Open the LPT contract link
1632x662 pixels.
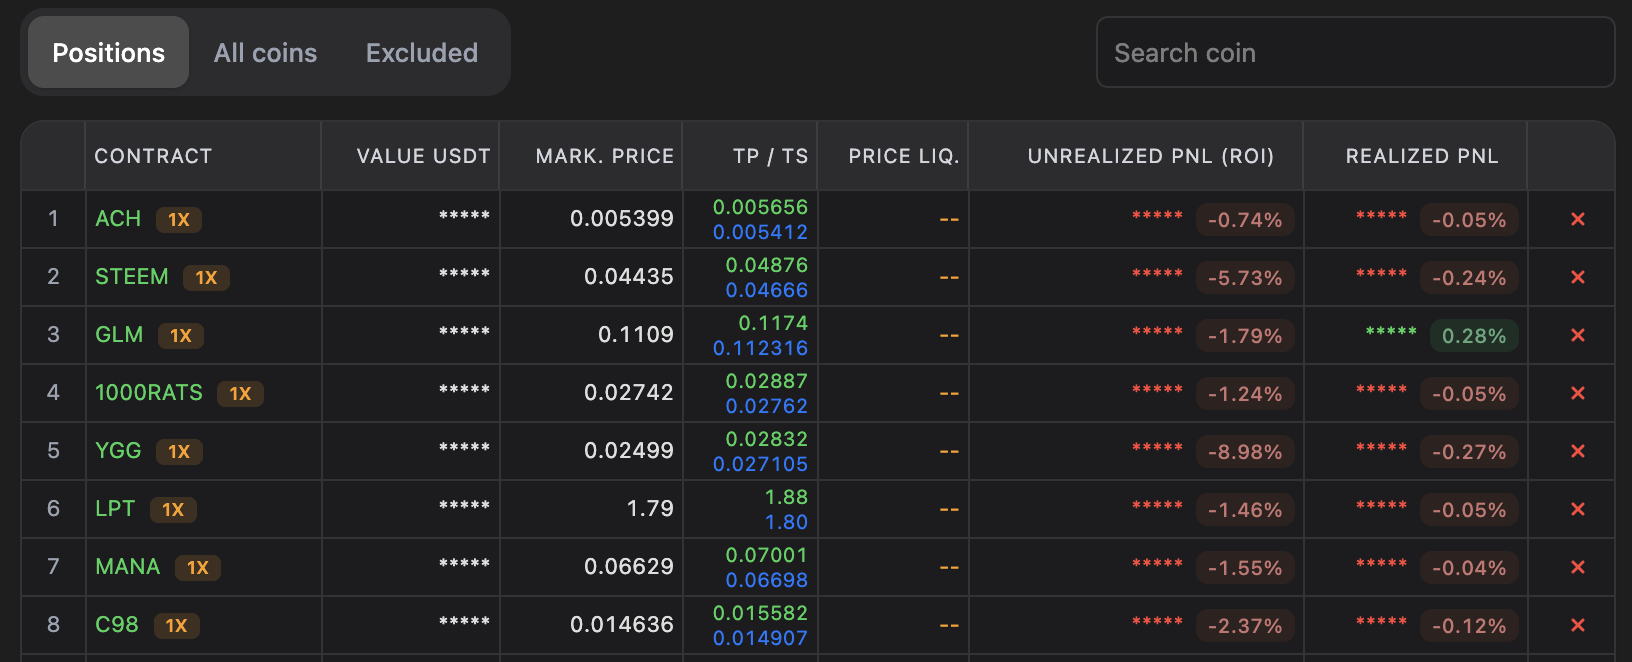[x=115, y=509]
